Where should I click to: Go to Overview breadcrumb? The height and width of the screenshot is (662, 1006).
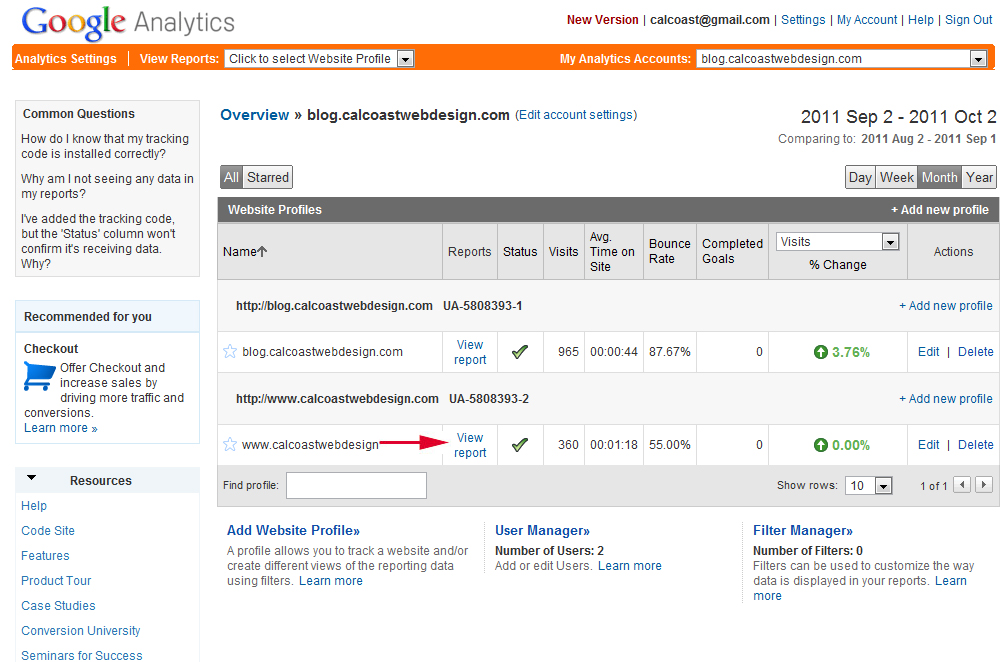pyautogui.click(x=255, y=115)
